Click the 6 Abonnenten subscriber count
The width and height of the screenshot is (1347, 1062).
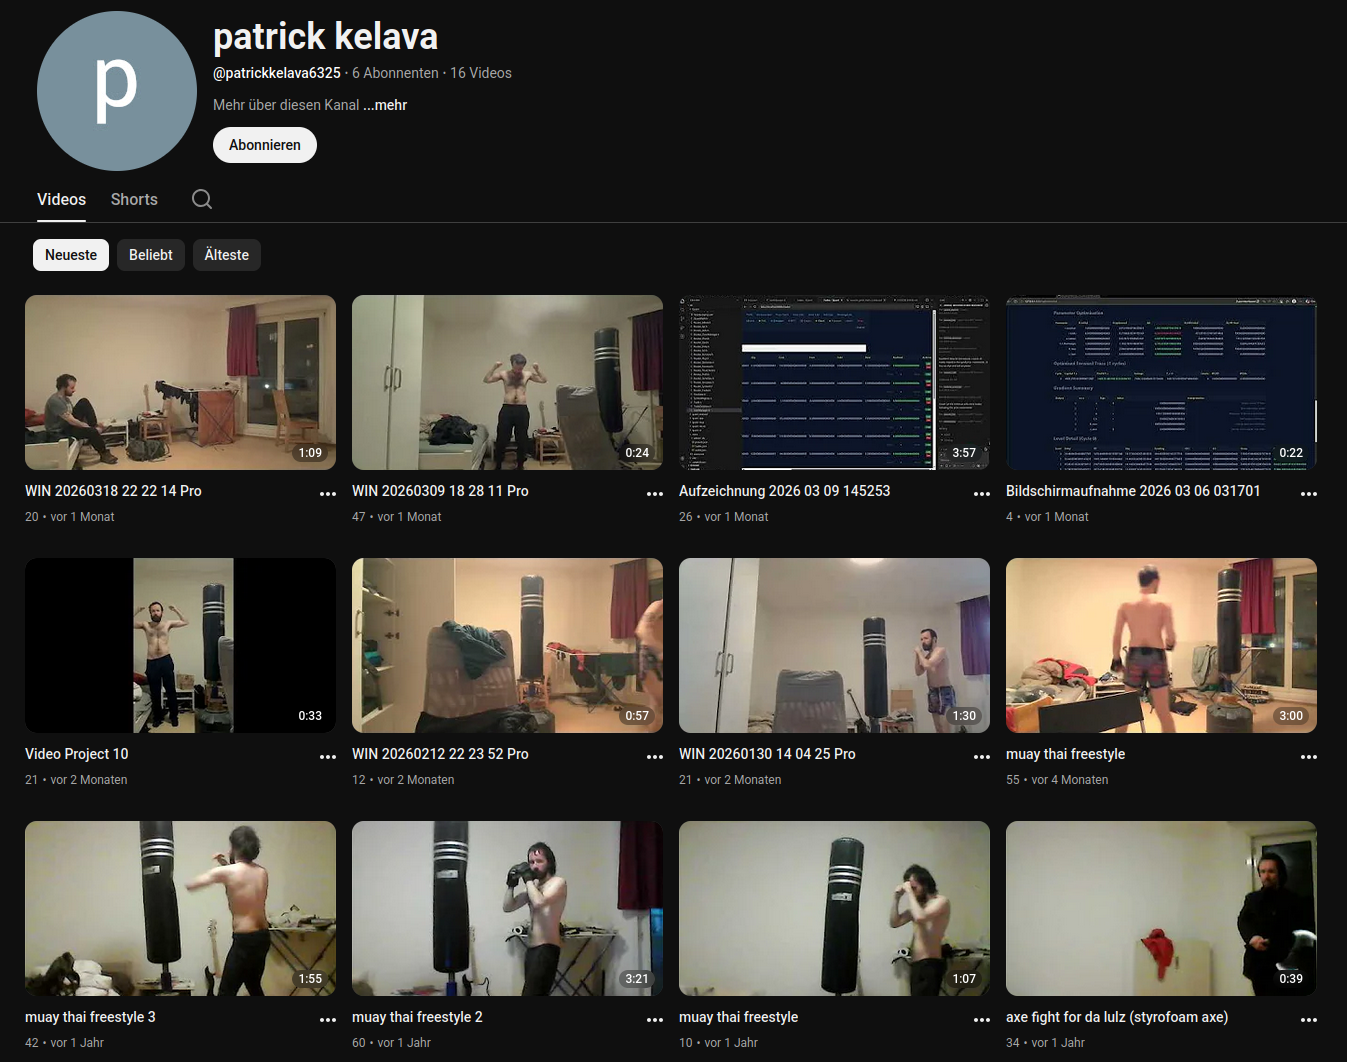pos(395,73)
